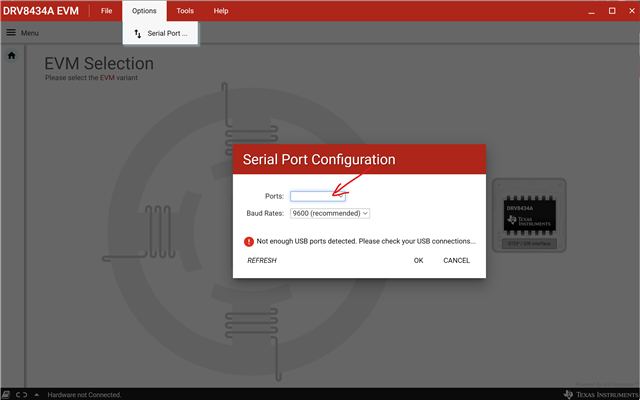
Task: Minimize the DRV8434A EVM window
Action: (591, 11)
